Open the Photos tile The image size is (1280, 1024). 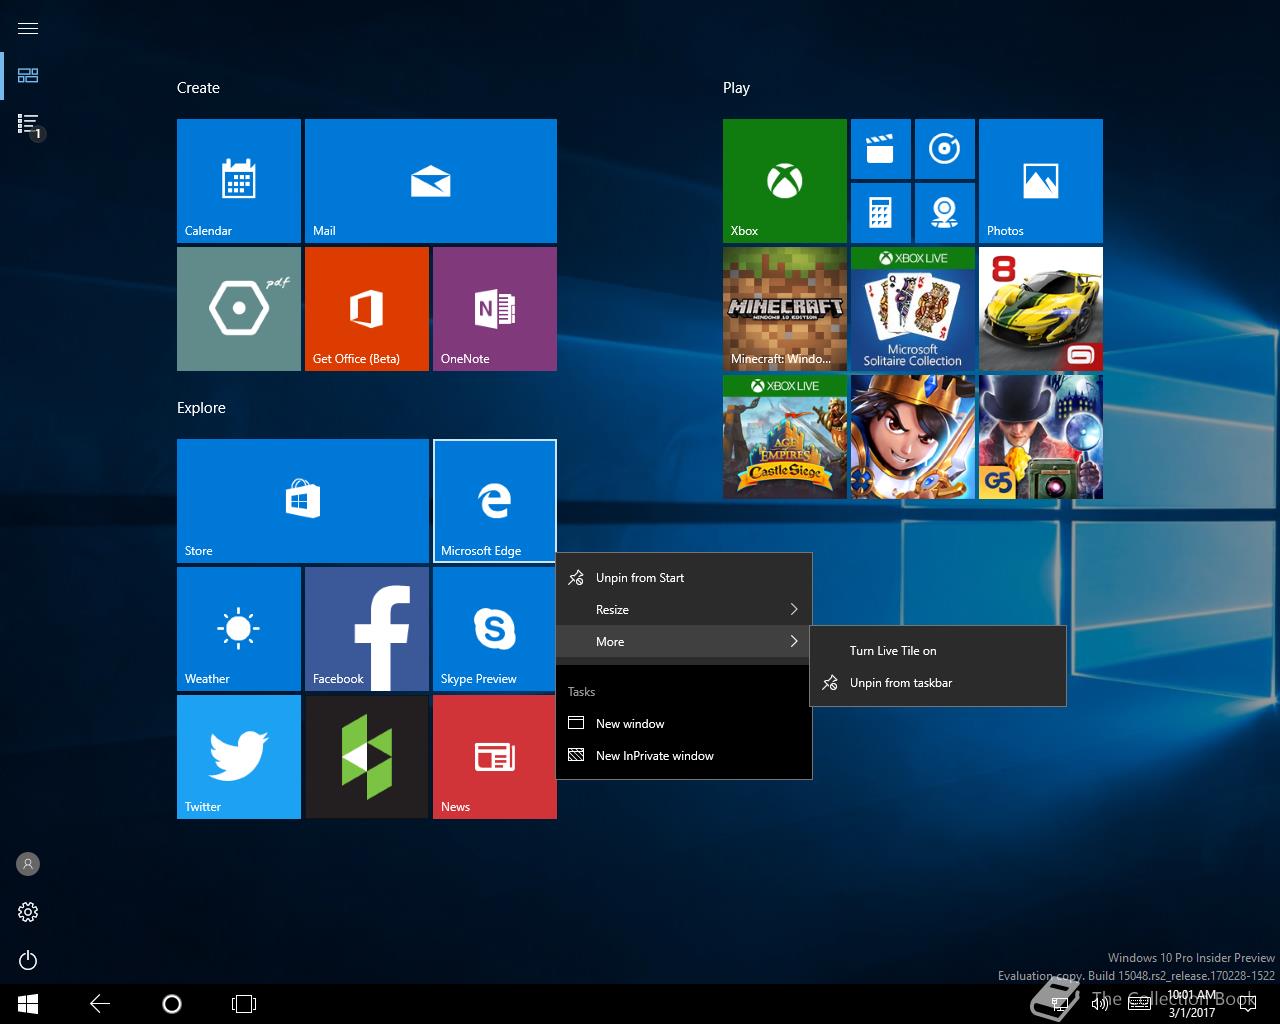pyautogui.click(x=1041, y=181)
